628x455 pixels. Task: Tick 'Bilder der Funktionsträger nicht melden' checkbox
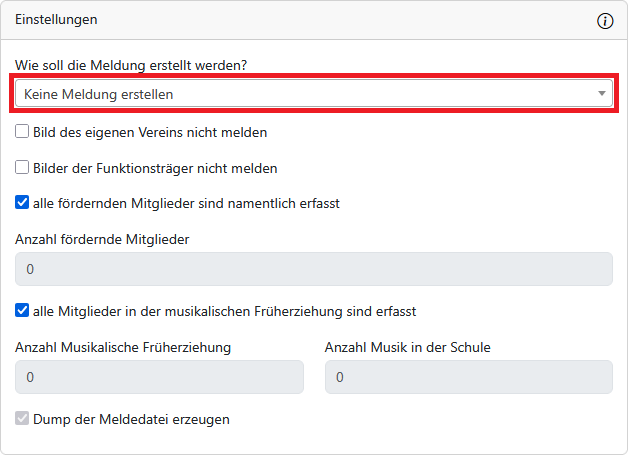click(x=22, y=168)
